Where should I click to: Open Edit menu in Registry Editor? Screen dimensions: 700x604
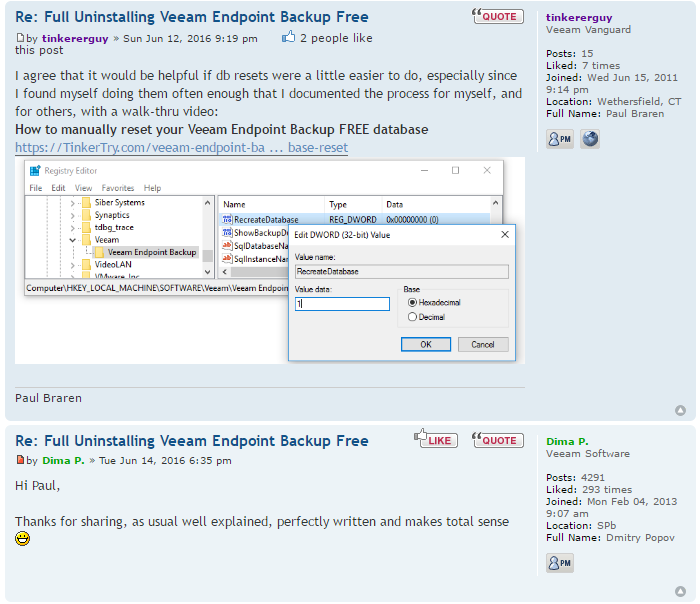tap(58, 188)
